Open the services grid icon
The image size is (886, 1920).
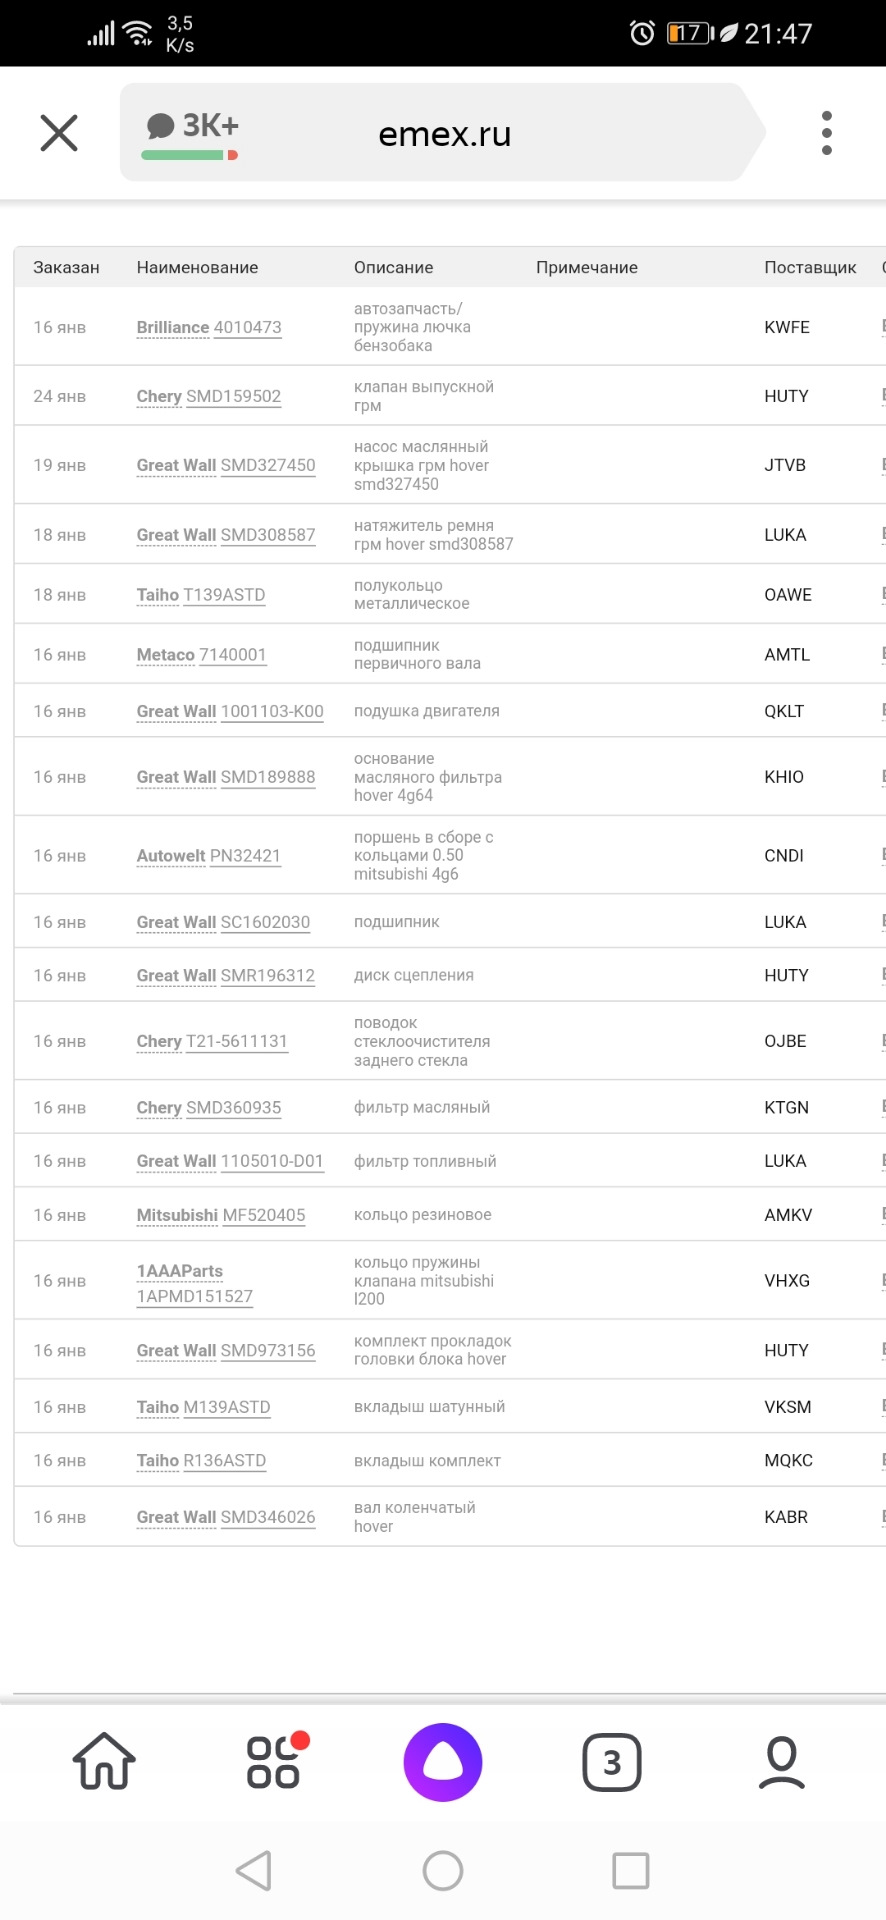click(274, 1761)
